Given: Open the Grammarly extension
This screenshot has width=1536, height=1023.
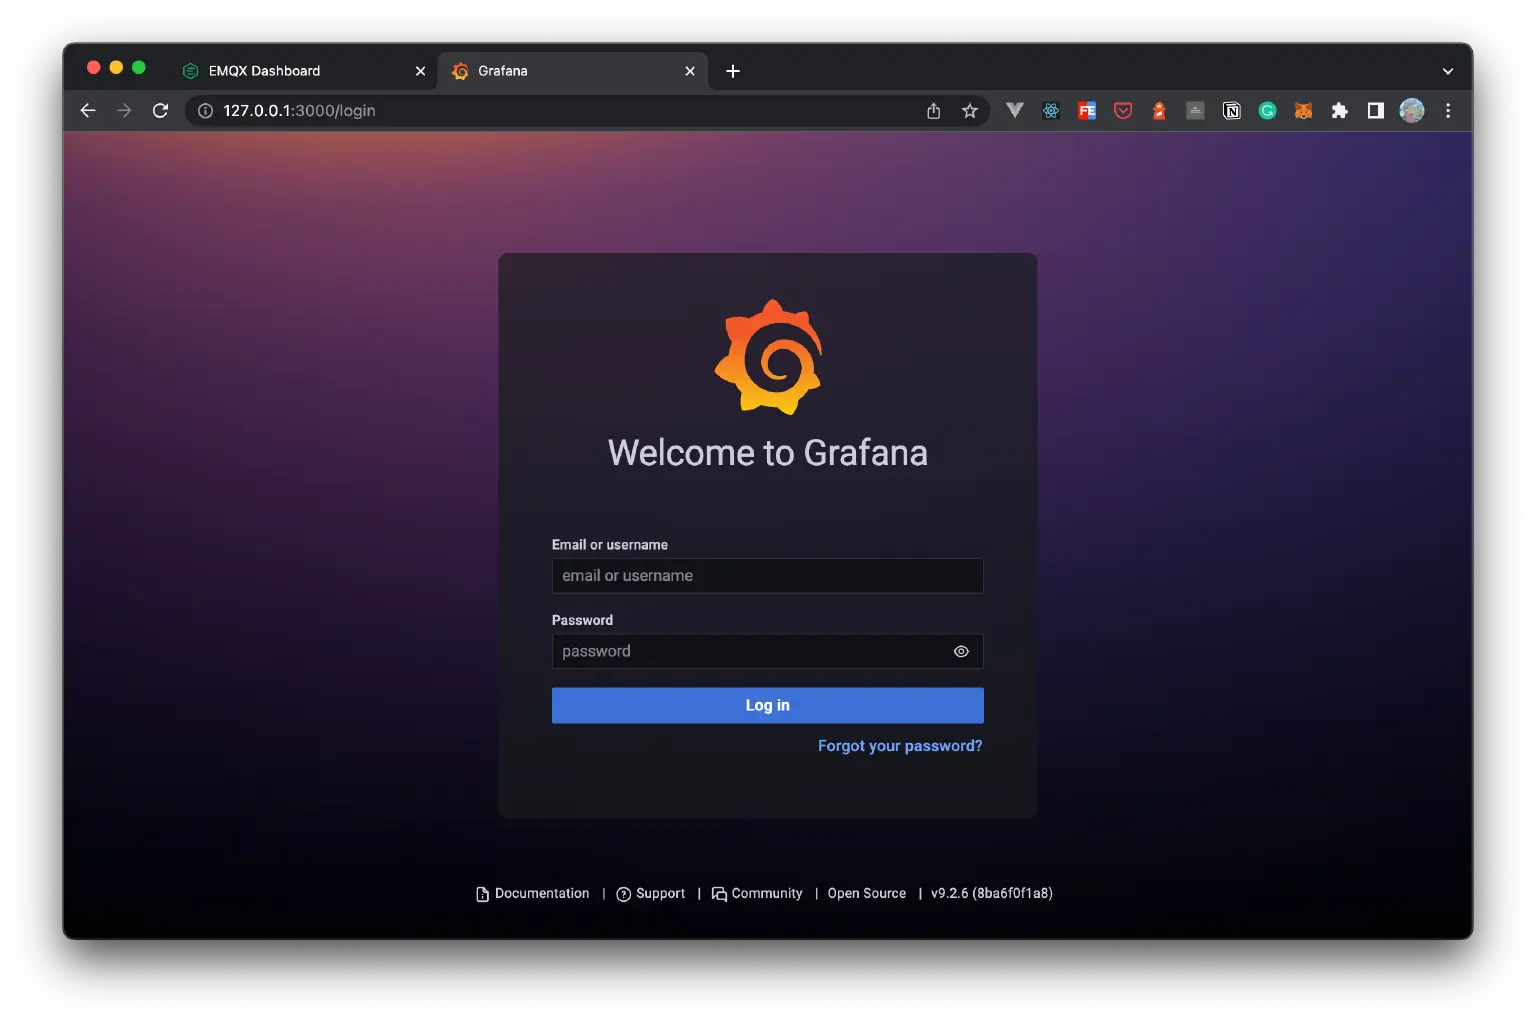Looking at the screenshot, I should 1267,111.
